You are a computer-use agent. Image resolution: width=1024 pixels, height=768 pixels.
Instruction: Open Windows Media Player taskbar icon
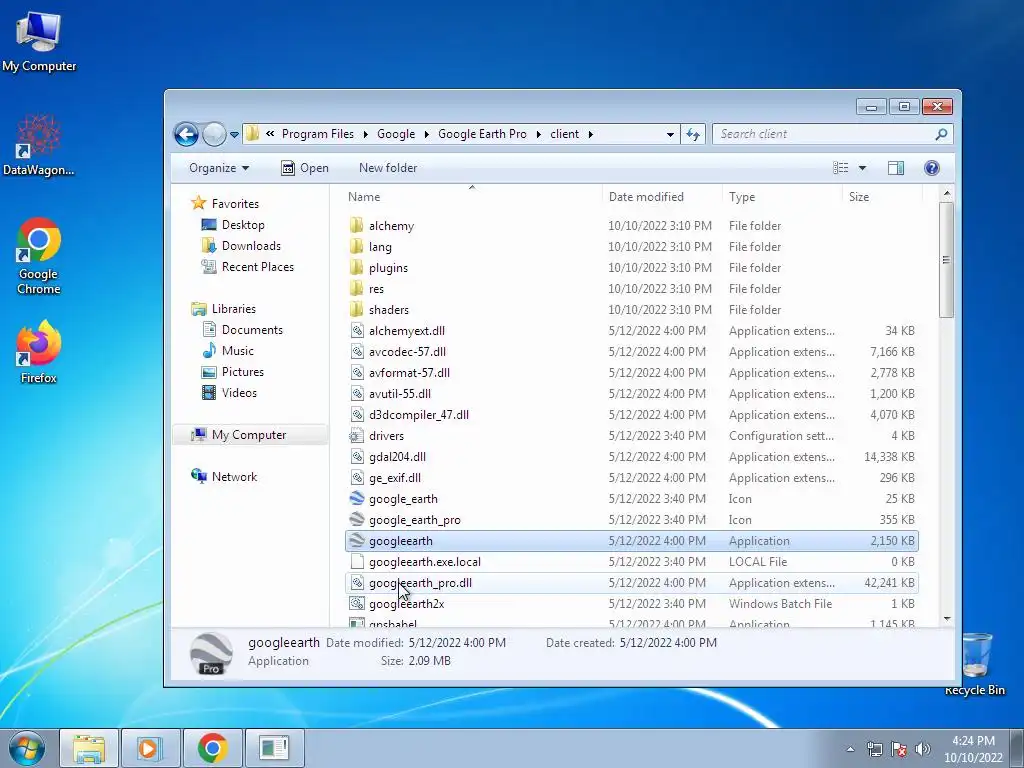(x=151, y=748)
